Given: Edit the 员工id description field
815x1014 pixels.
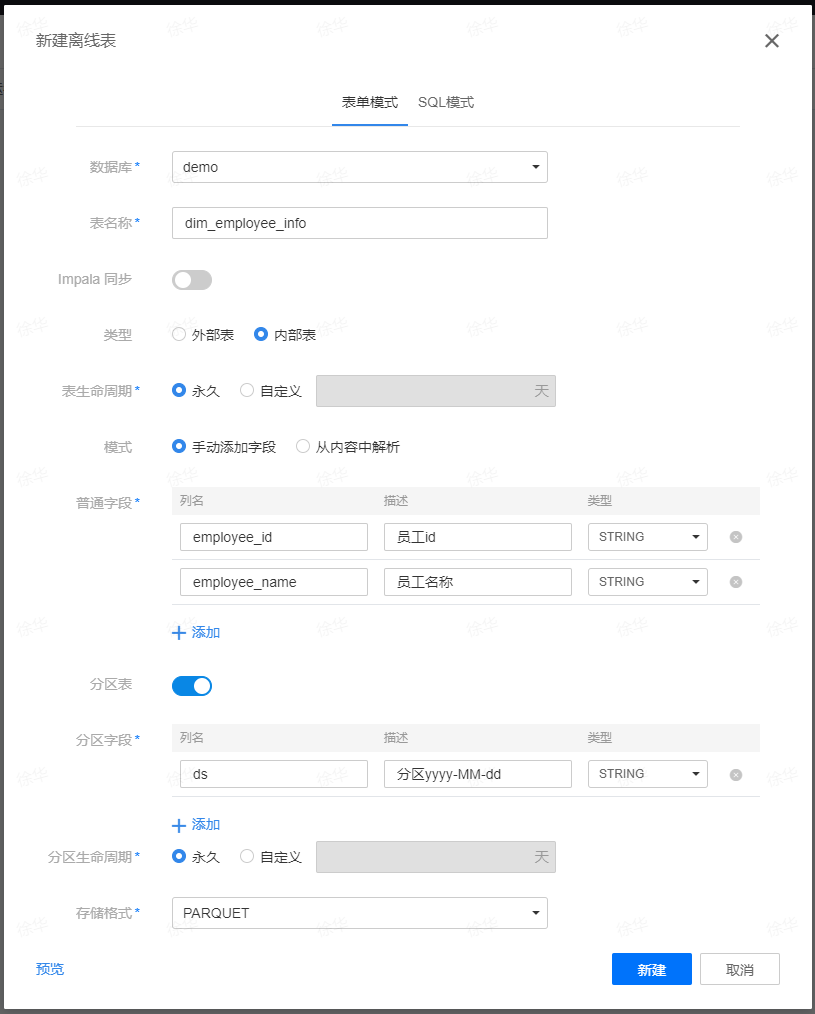Looking at the screenshot, I should (477, 537).
